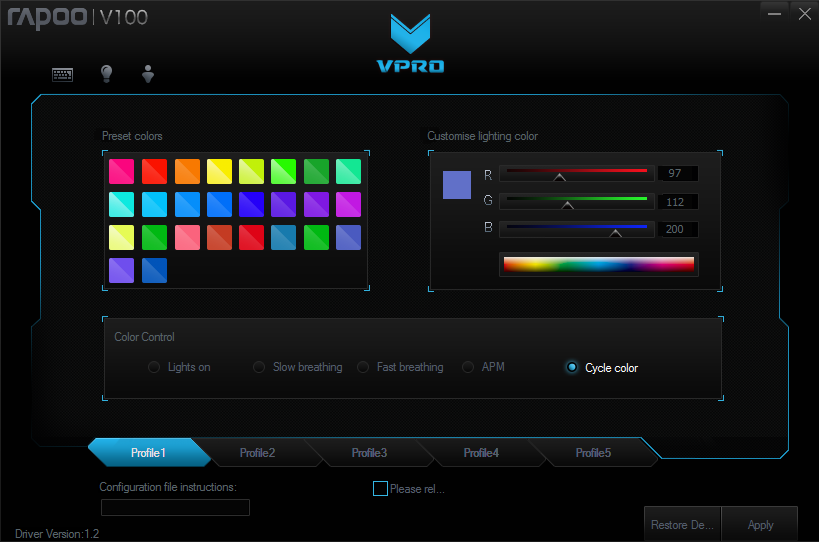Switch to Profile5 tab
This screenshot has width=819, height=542.
click(x=593, y=453)
